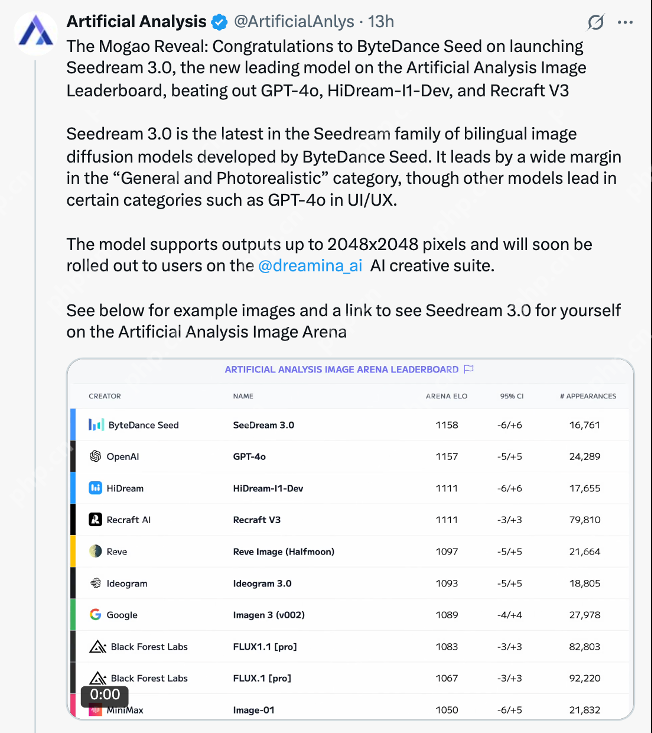The height and width of the screenshot is (733, 652).
Task: Click the Recraft AI logo icon
Action: click(x=96, y=520)
